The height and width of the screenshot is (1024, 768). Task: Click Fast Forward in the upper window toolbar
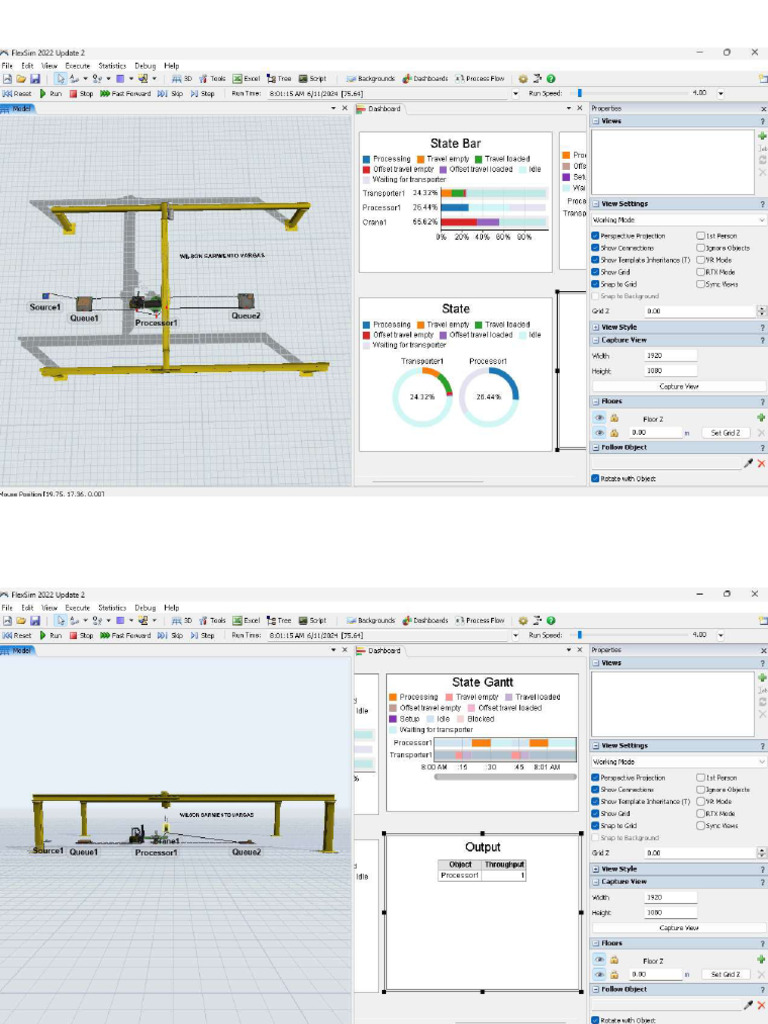(x=125, y=93)
